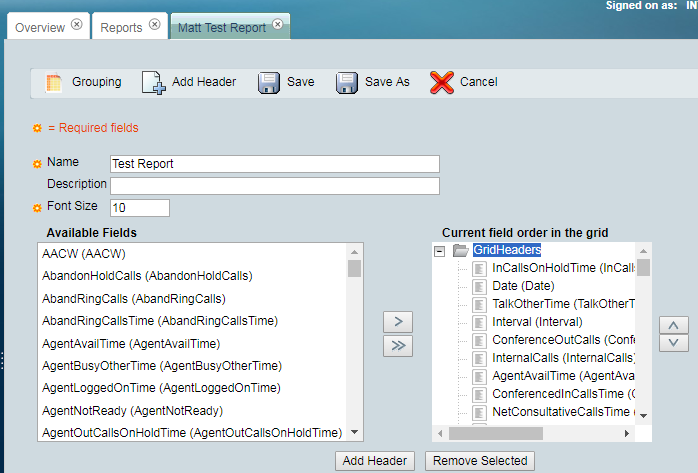Move selected field down in order
The image size is (698, 473).
[674, 343]
